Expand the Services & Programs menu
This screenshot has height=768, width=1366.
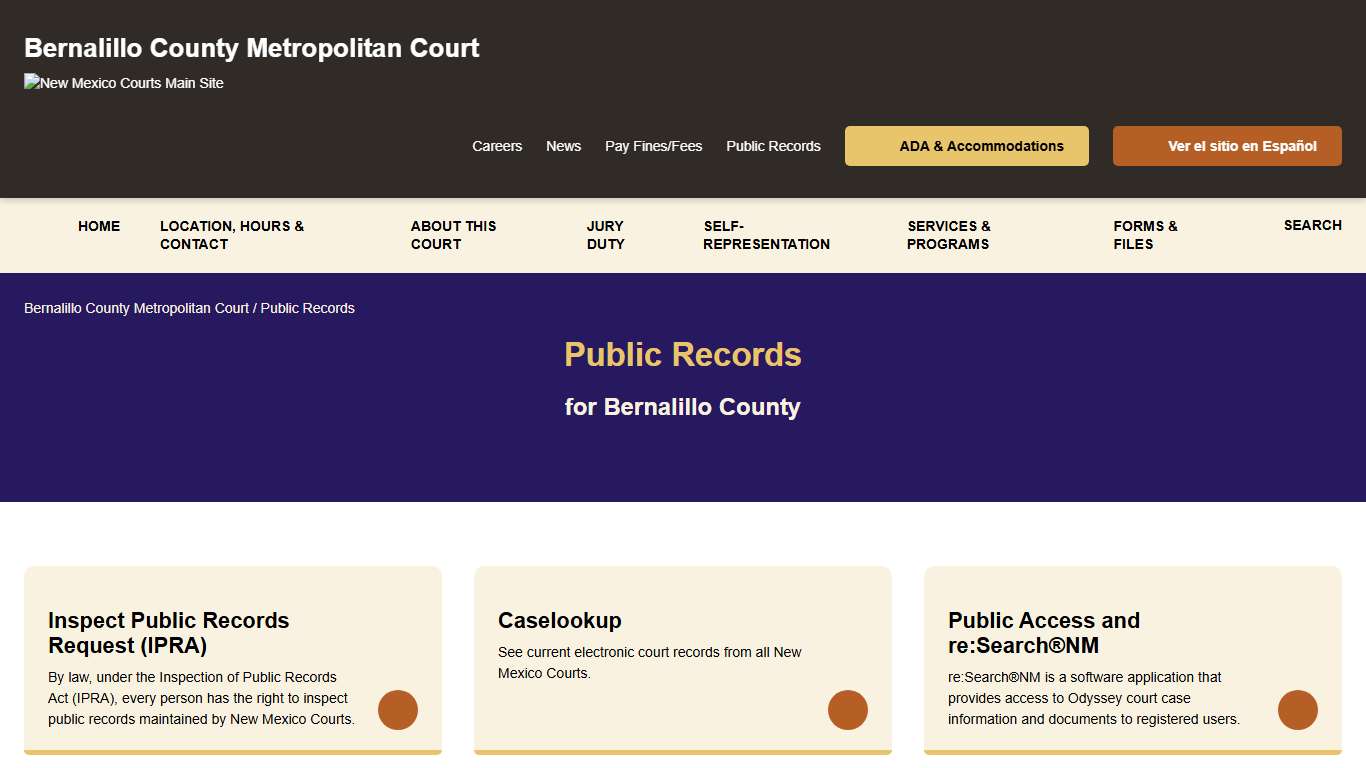(948, 235)
